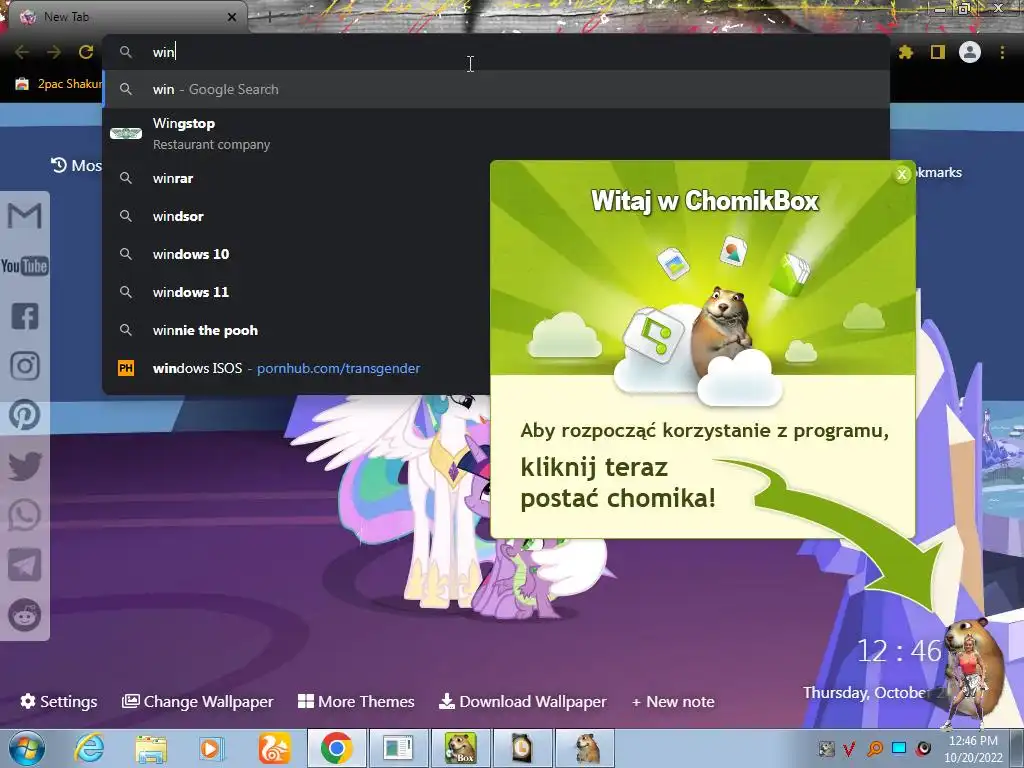Open the new tab page Settings
This screenshot has width=1024, height=768.
(59, 701)
